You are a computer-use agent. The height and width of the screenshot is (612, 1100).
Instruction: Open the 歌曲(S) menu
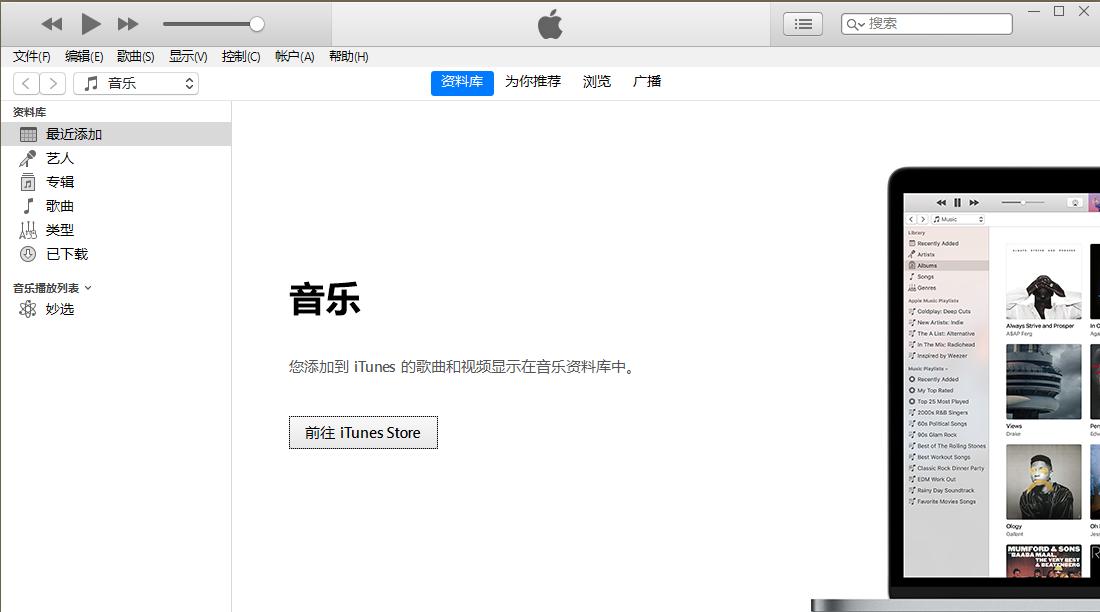pos(135,56)
